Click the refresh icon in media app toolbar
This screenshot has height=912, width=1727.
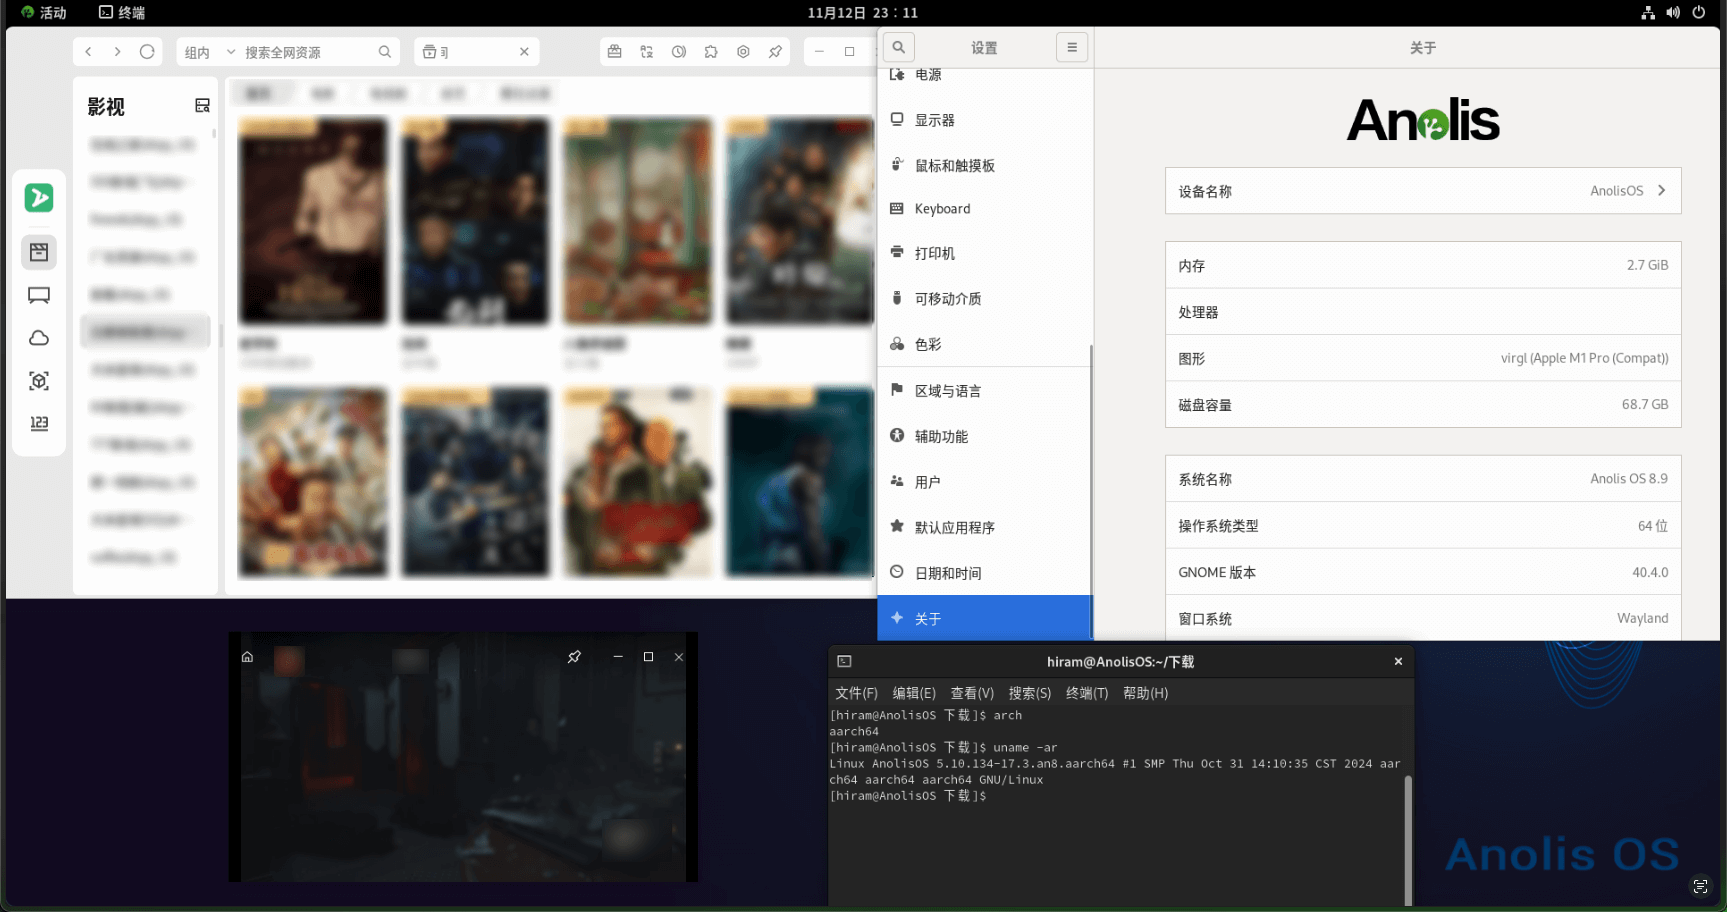[147, 52]
